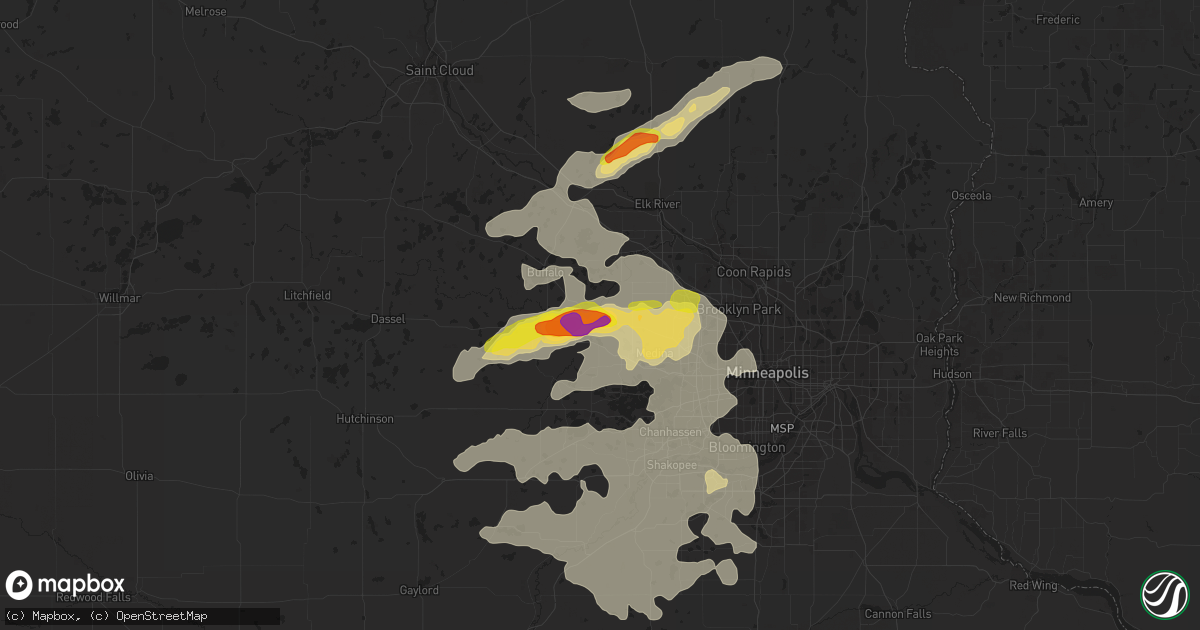Image resolution: width=1200 pixels, height=630 pixels.
Task: Select the Cannon Falls label
Action: pyautogui.click(x=899, y=613)
